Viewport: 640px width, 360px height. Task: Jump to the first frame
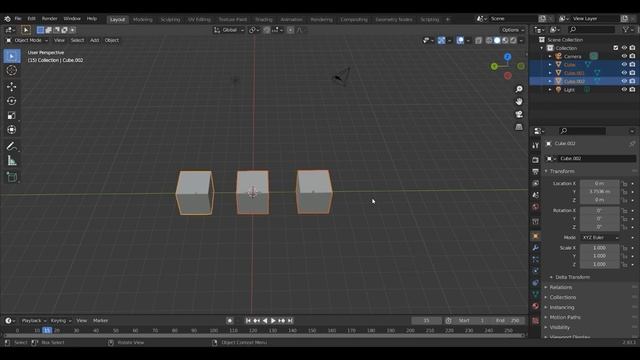[248, 321]
